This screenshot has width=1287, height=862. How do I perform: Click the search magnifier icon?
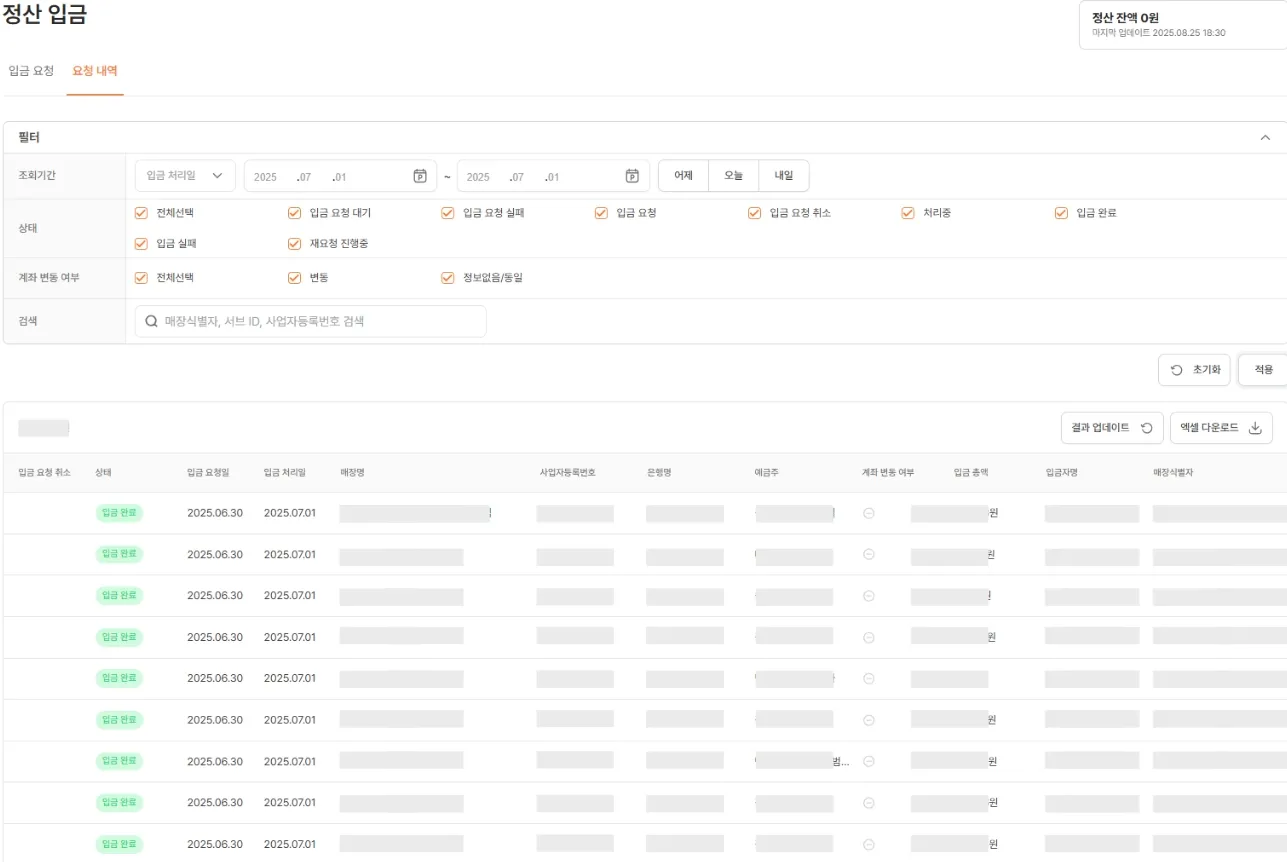click(152, 321)
